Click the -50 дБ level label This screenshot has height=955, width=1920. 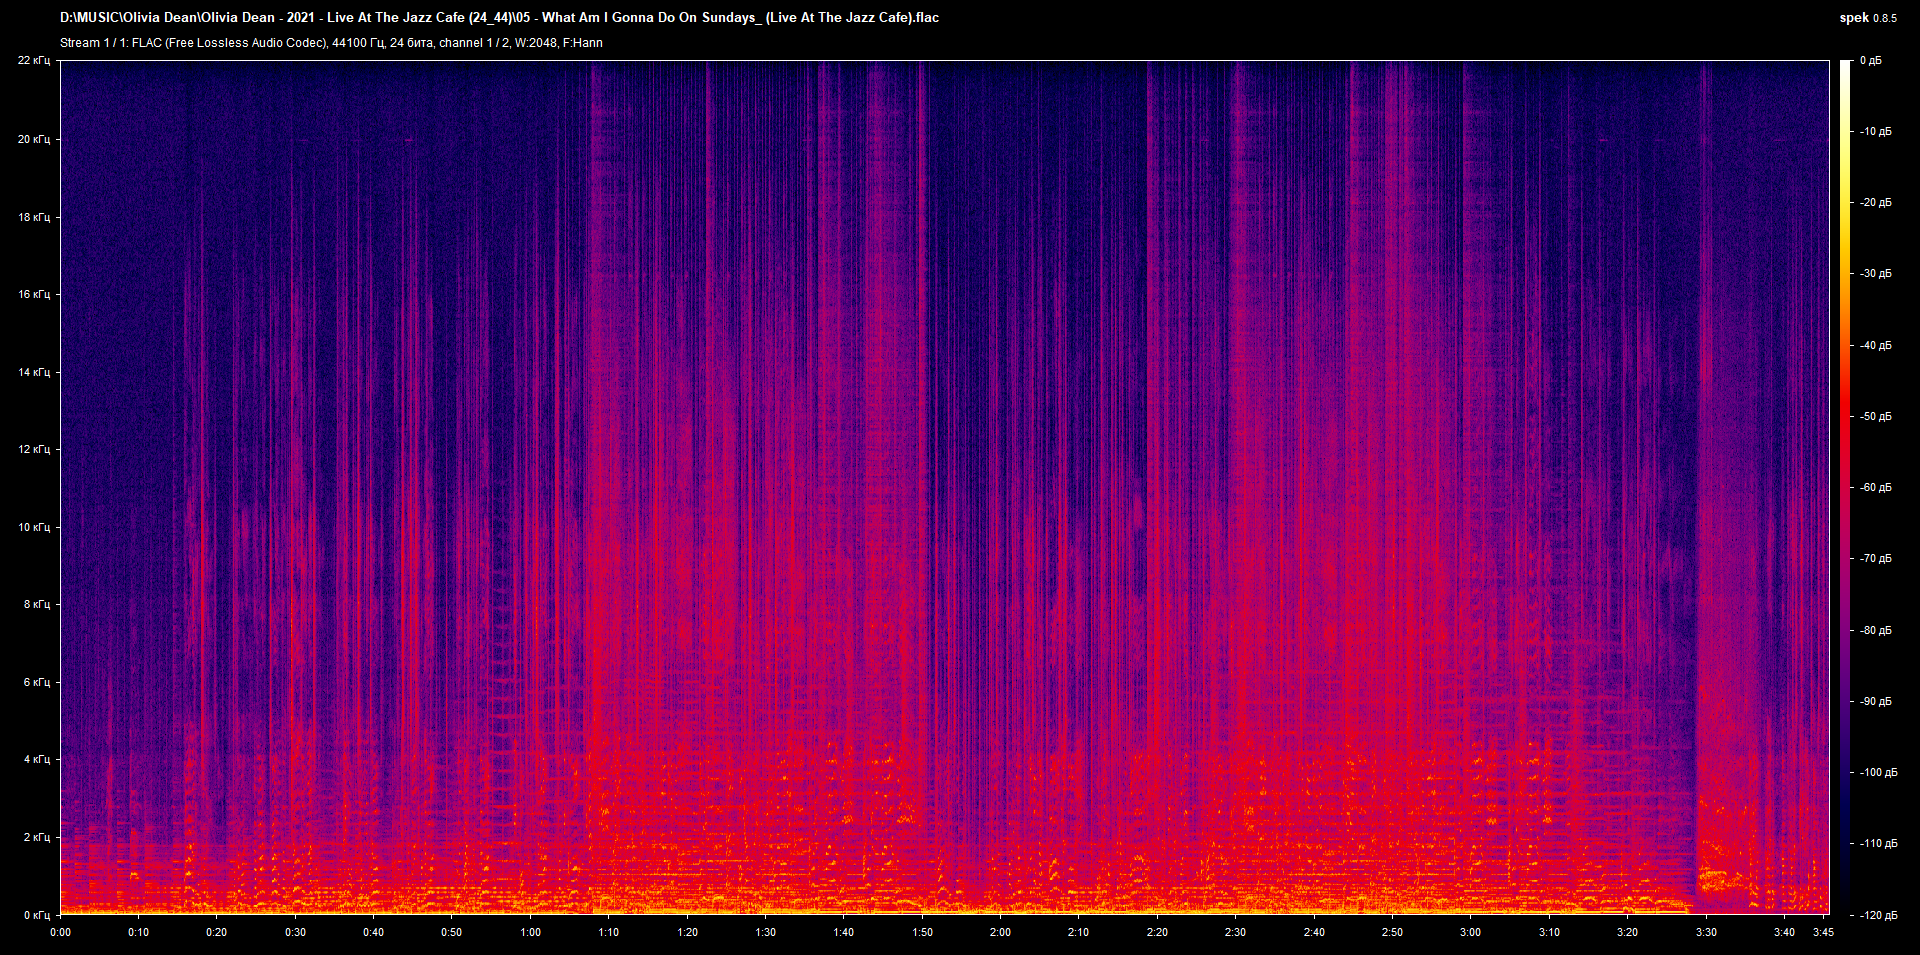tap(1875, 417)
